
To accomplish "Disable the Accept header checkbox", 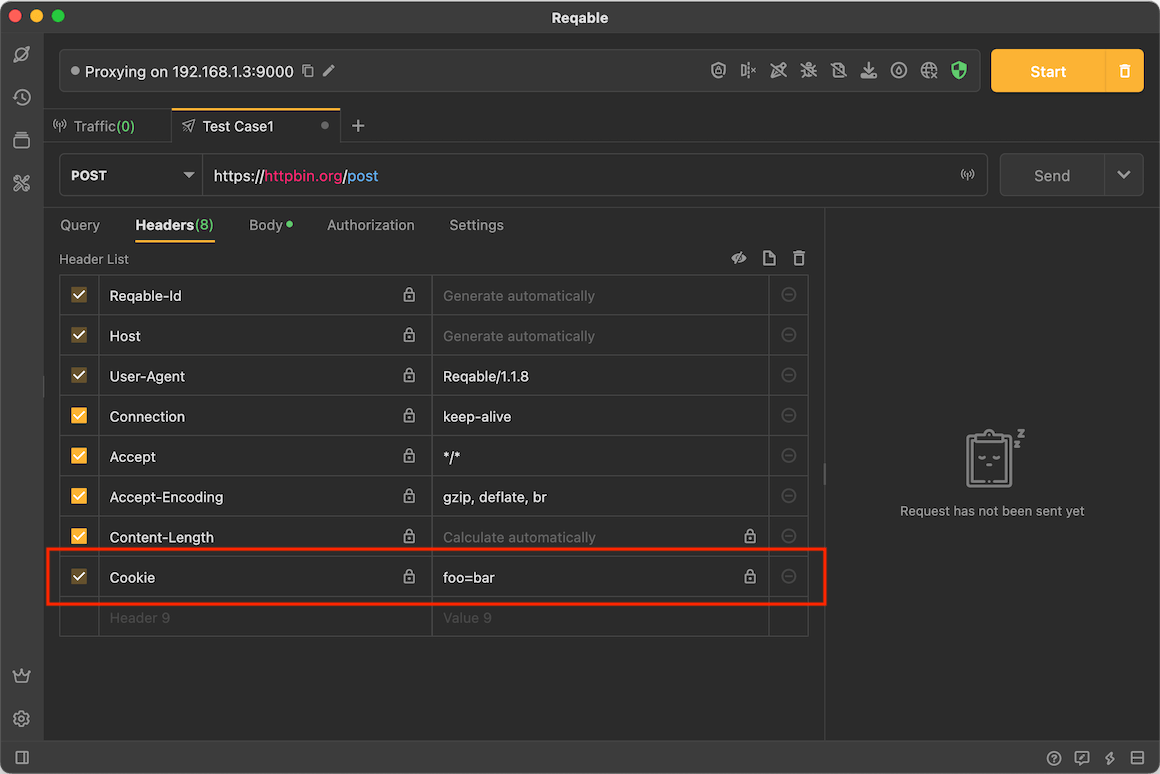I will click(x=79, y=456).
